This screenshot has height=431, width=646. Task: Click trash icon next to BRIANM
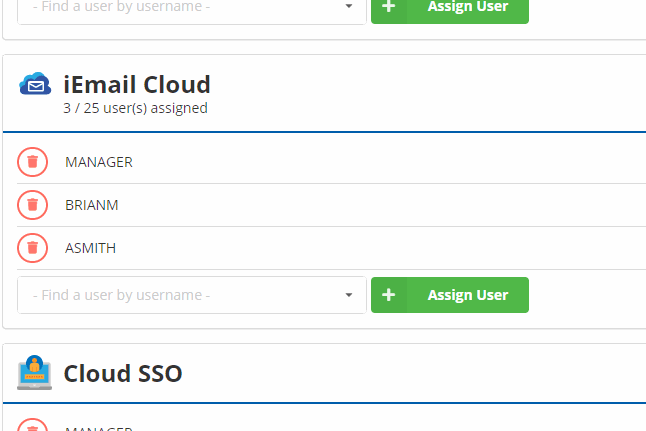coord(33,205)
